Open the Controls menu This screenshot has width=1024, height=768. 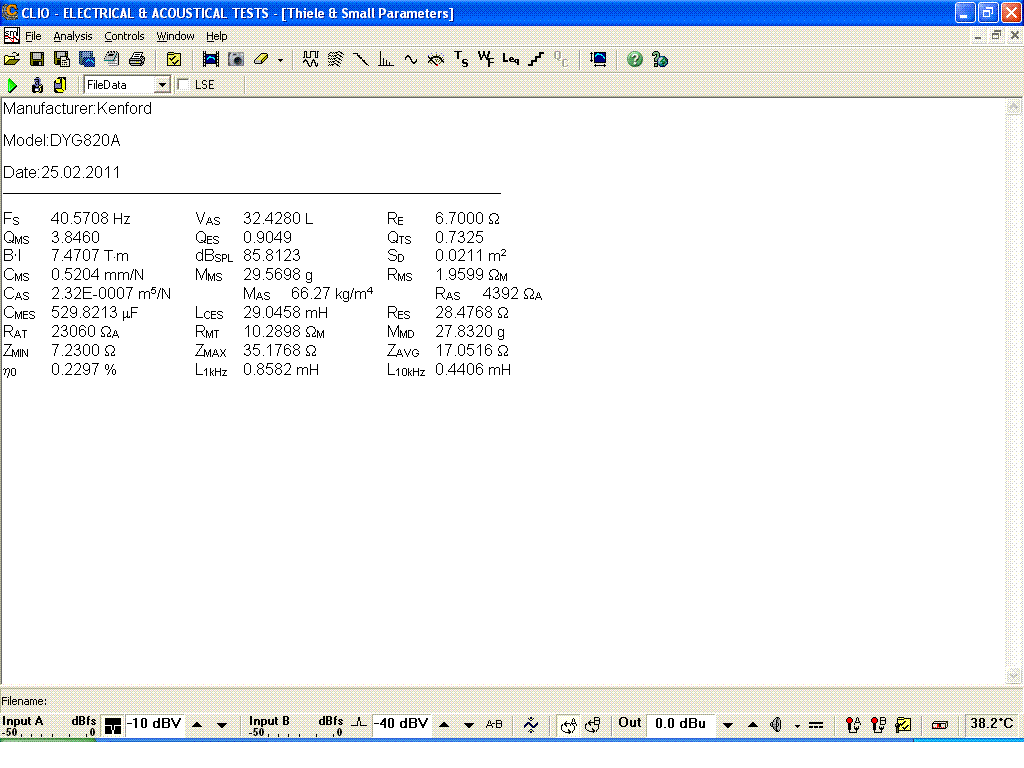124,36
